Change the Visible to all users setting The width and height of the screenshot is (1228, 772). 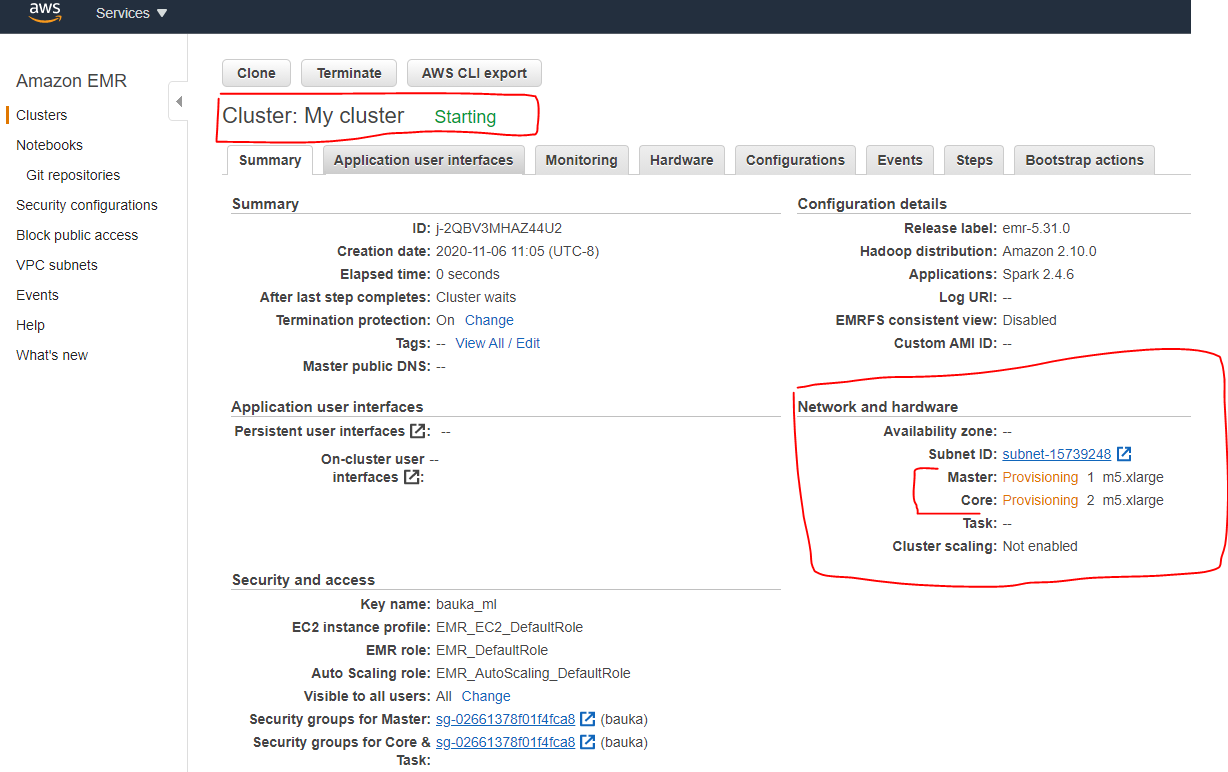[486, 696]
